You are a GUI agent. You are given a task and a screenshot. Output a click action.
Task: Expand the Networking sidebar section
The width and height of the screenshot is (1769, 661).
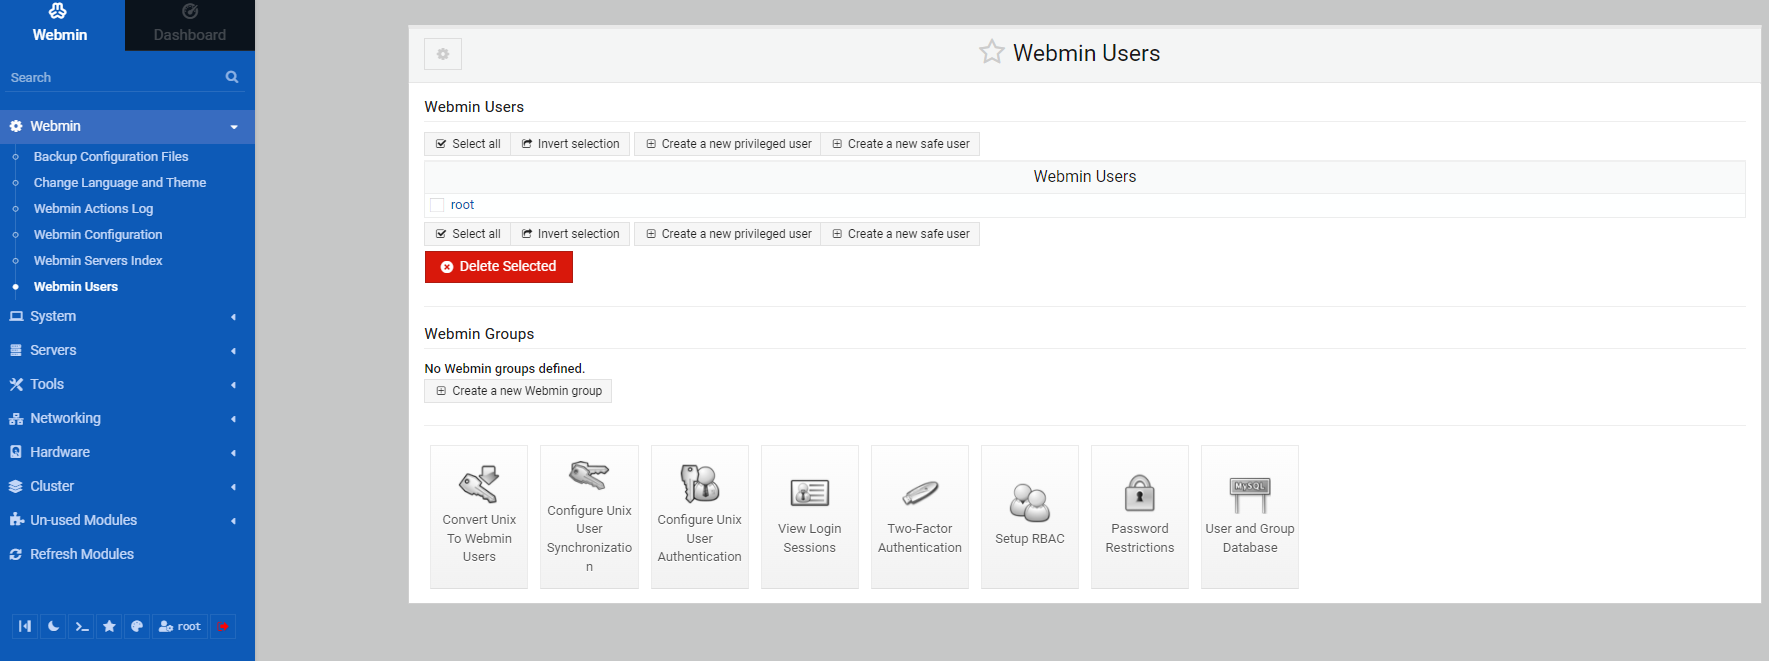(x=124, y=418)
